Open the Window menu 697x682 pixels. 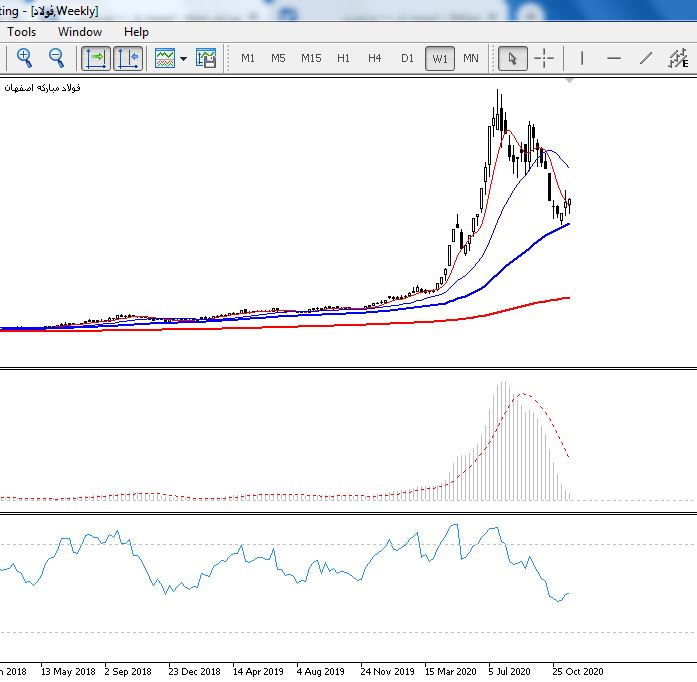[x=80, y=32]
